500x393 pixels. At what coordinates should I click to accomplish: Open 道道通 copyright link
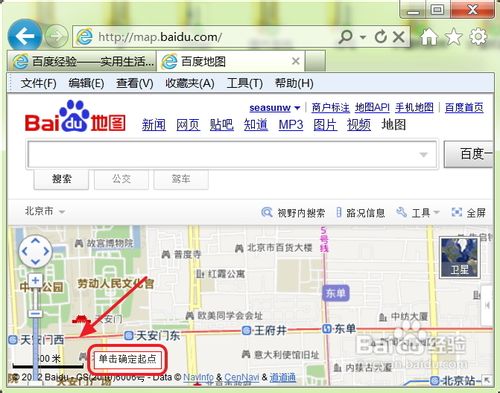(x=283, y=377)
